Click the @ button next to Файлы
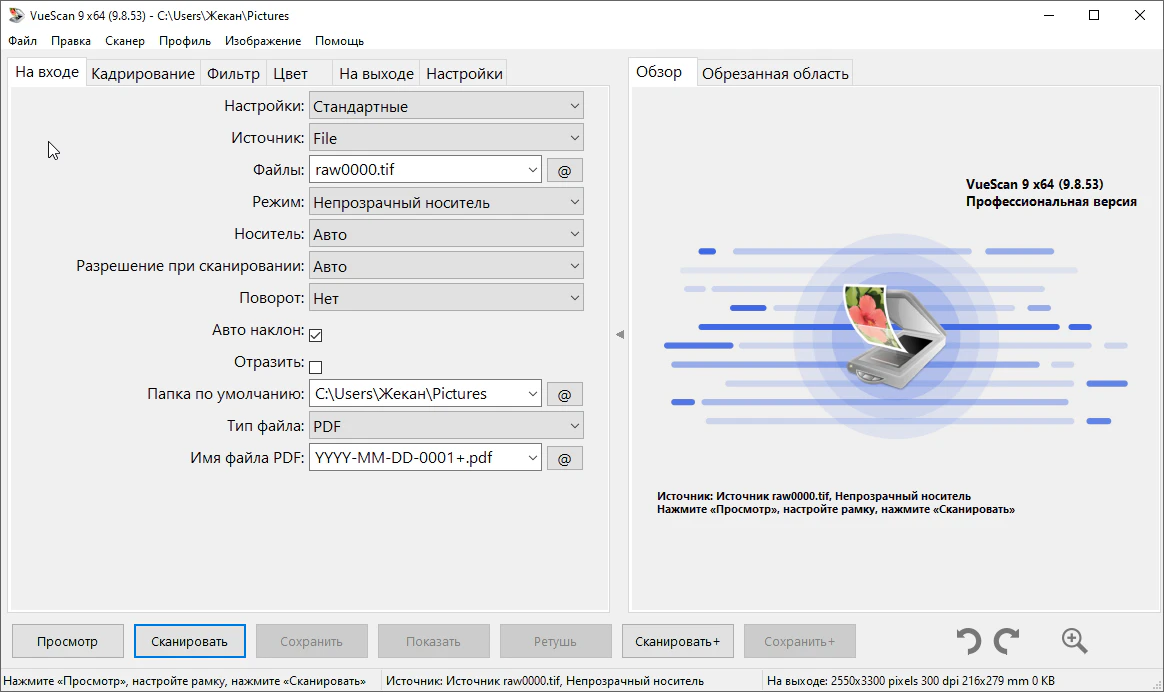Viewport: 1164px width, 692px height. (564, 170)
